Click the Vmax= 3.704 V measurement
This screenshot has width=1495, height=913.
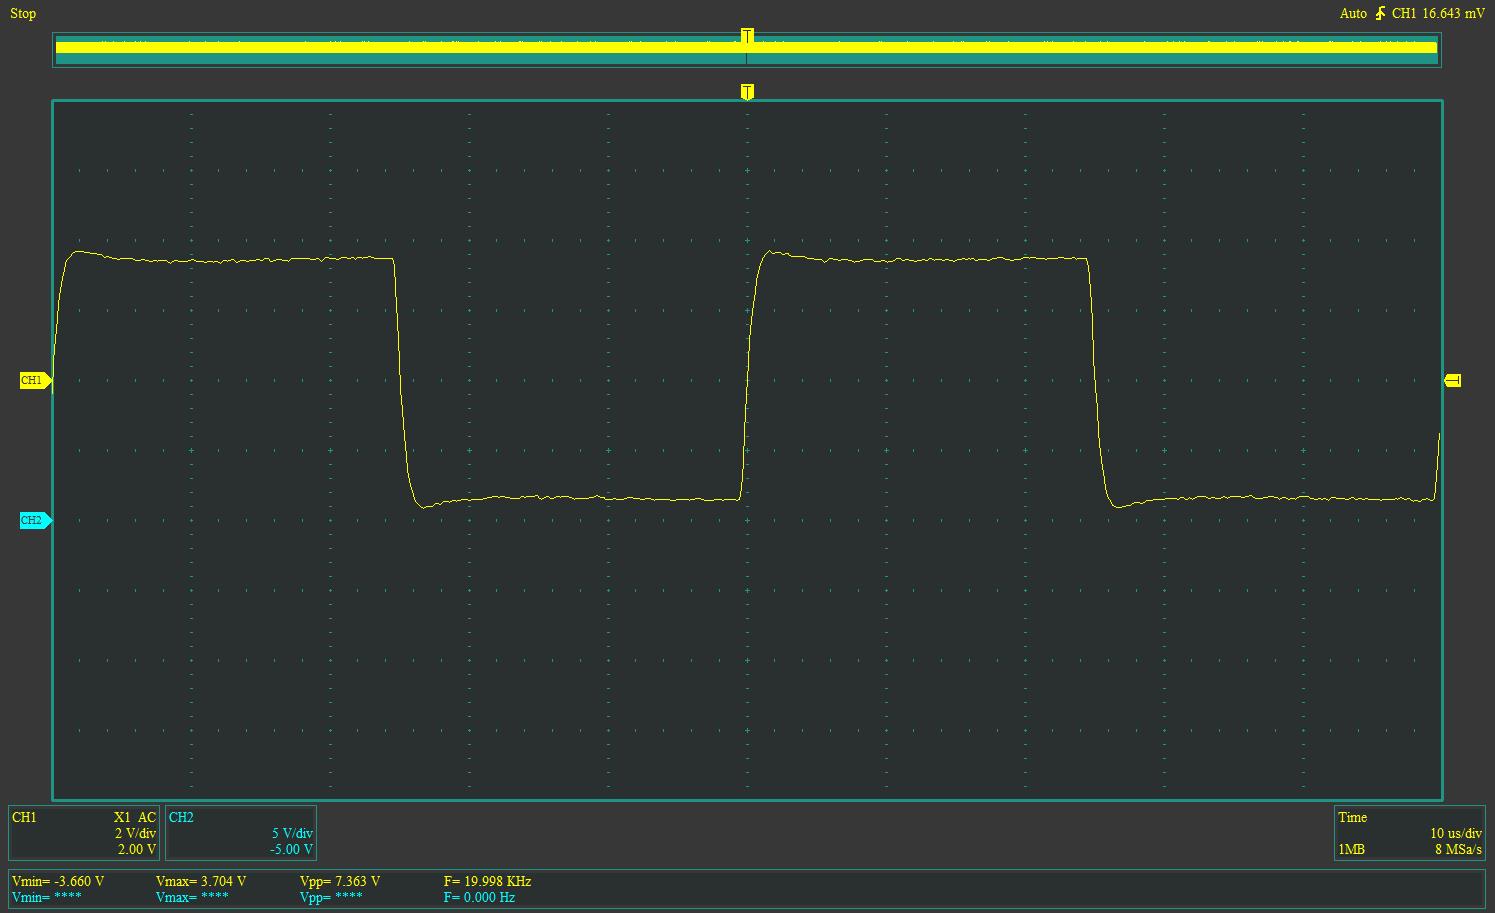(201, 881)
